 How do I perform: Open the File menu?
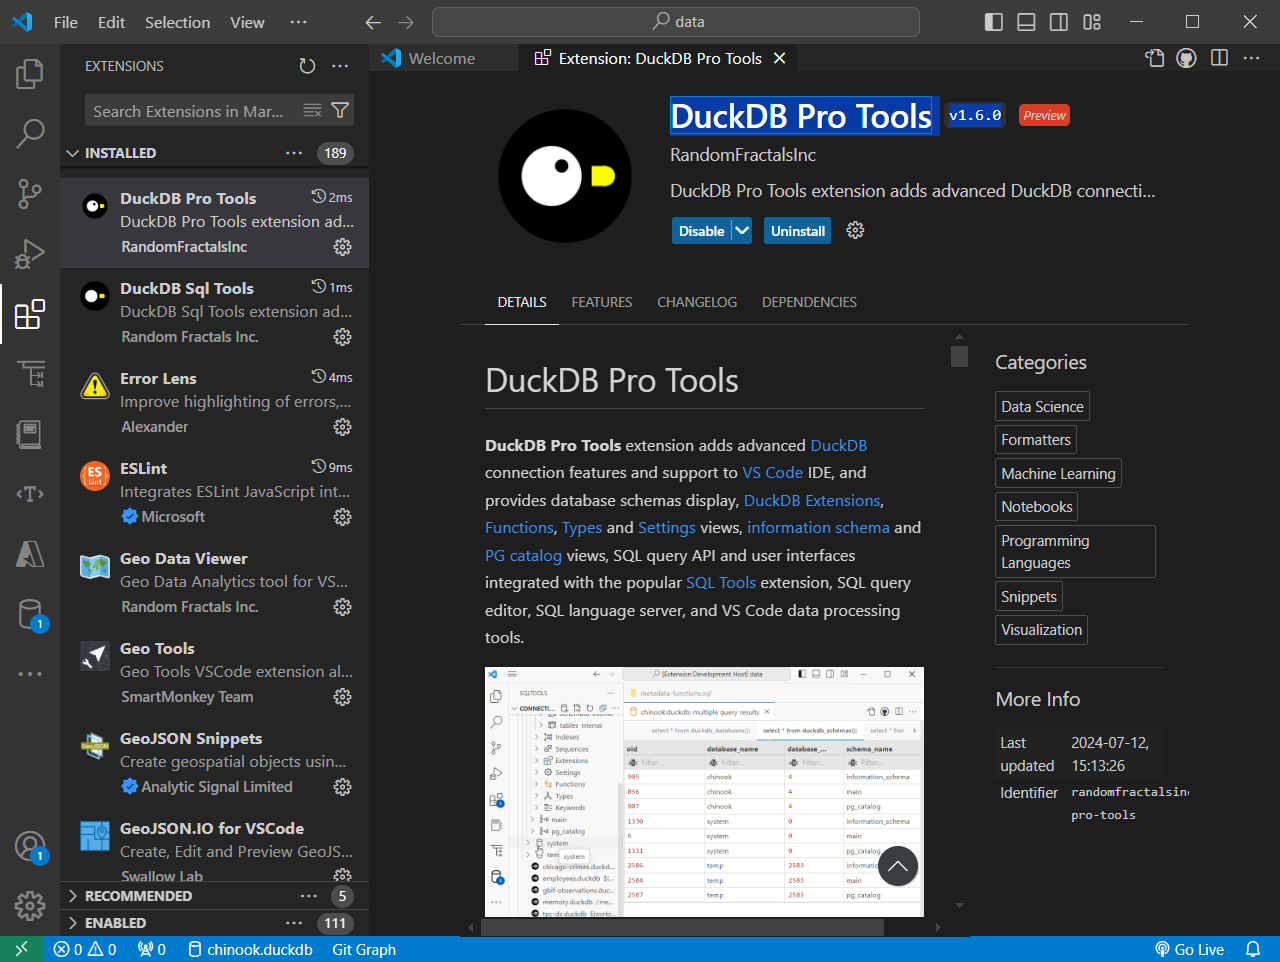coord(66,22)
